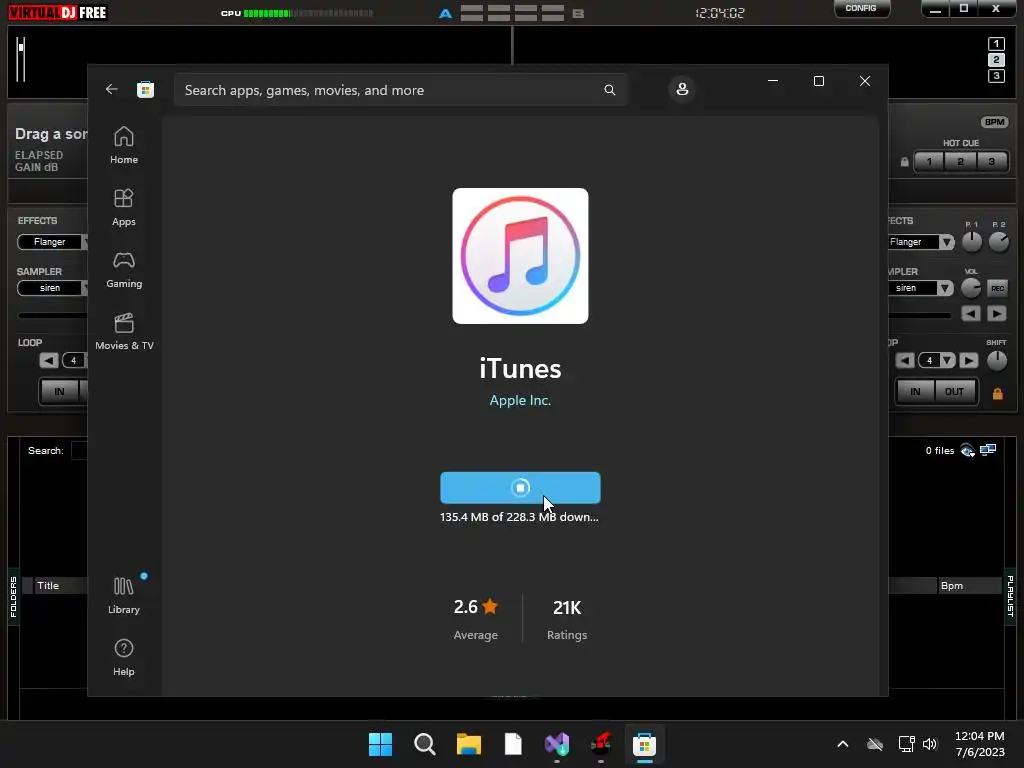
Task: Open right deck Flanger effect dropdown
Action: [946, 242]
